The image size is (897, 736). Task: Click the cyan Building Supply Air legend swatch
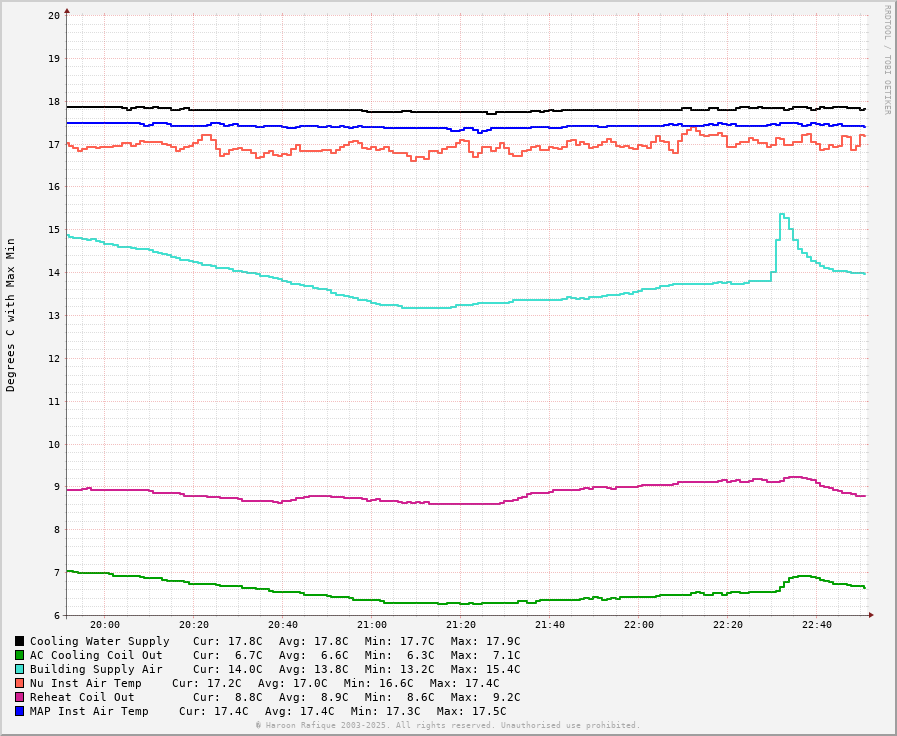coord(19,669)
